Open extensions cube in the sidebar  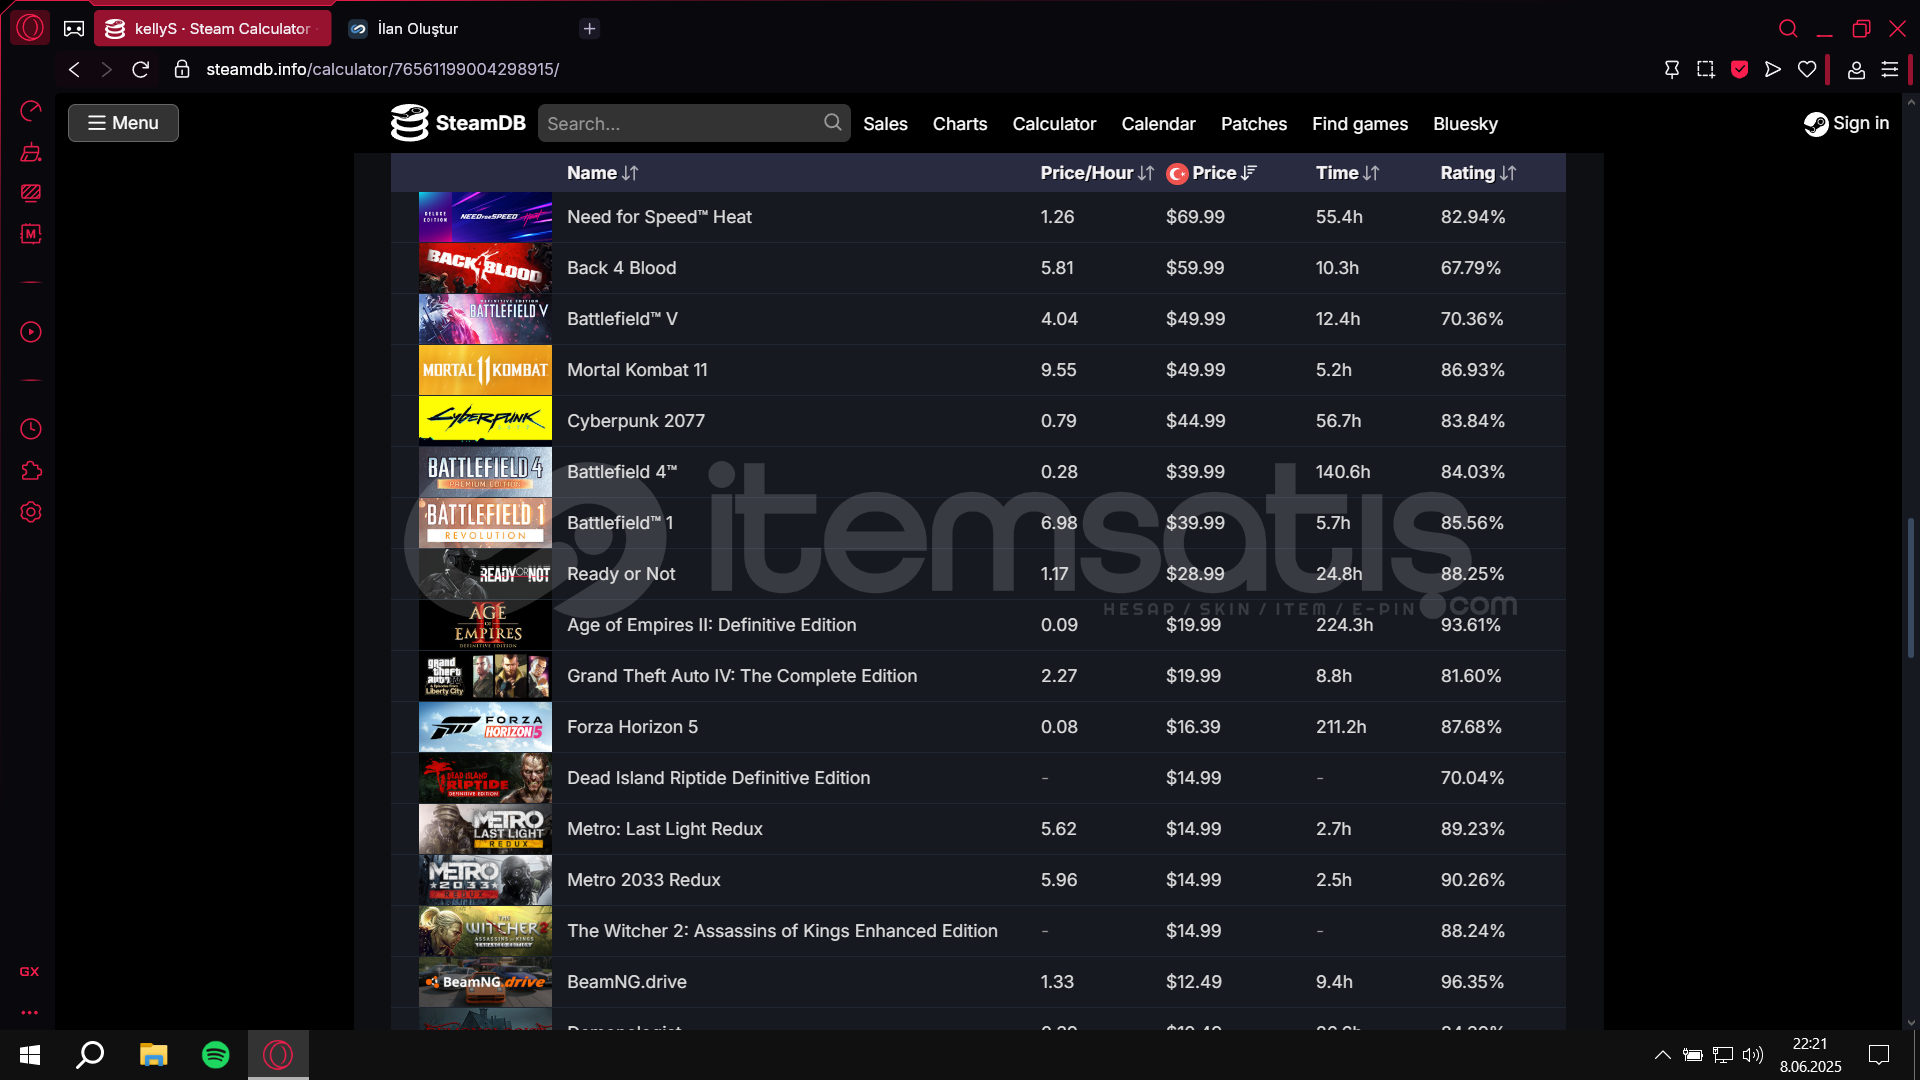click(31, 471)
